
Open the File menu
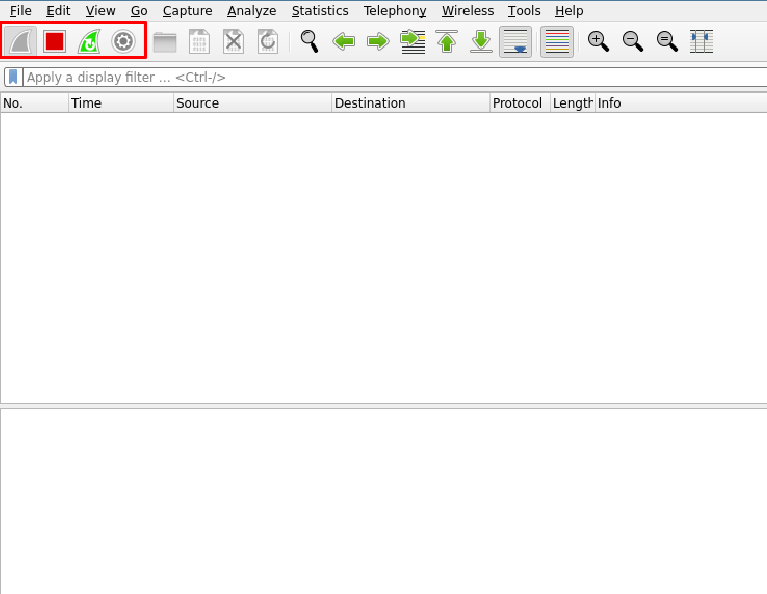click(21, 10)
